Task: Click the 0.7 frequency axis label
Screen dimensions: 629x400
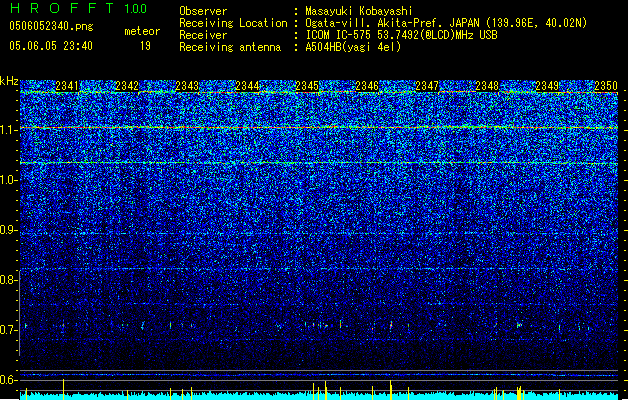Action: click(9, 330)
